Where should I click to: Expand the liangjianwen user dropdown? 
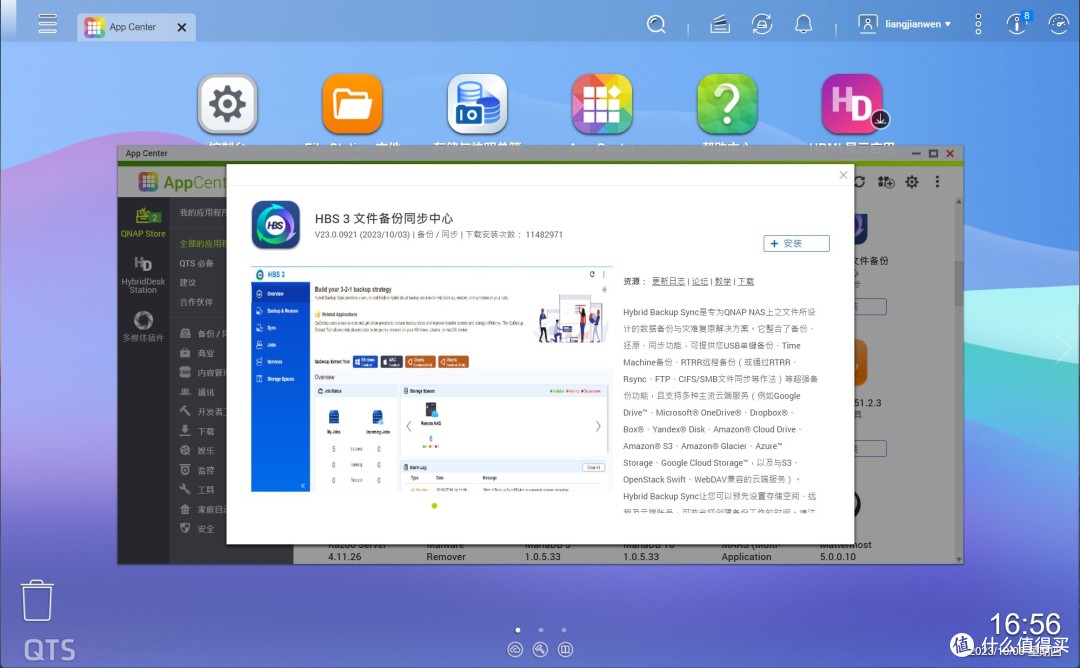click(x=904, y=24)
